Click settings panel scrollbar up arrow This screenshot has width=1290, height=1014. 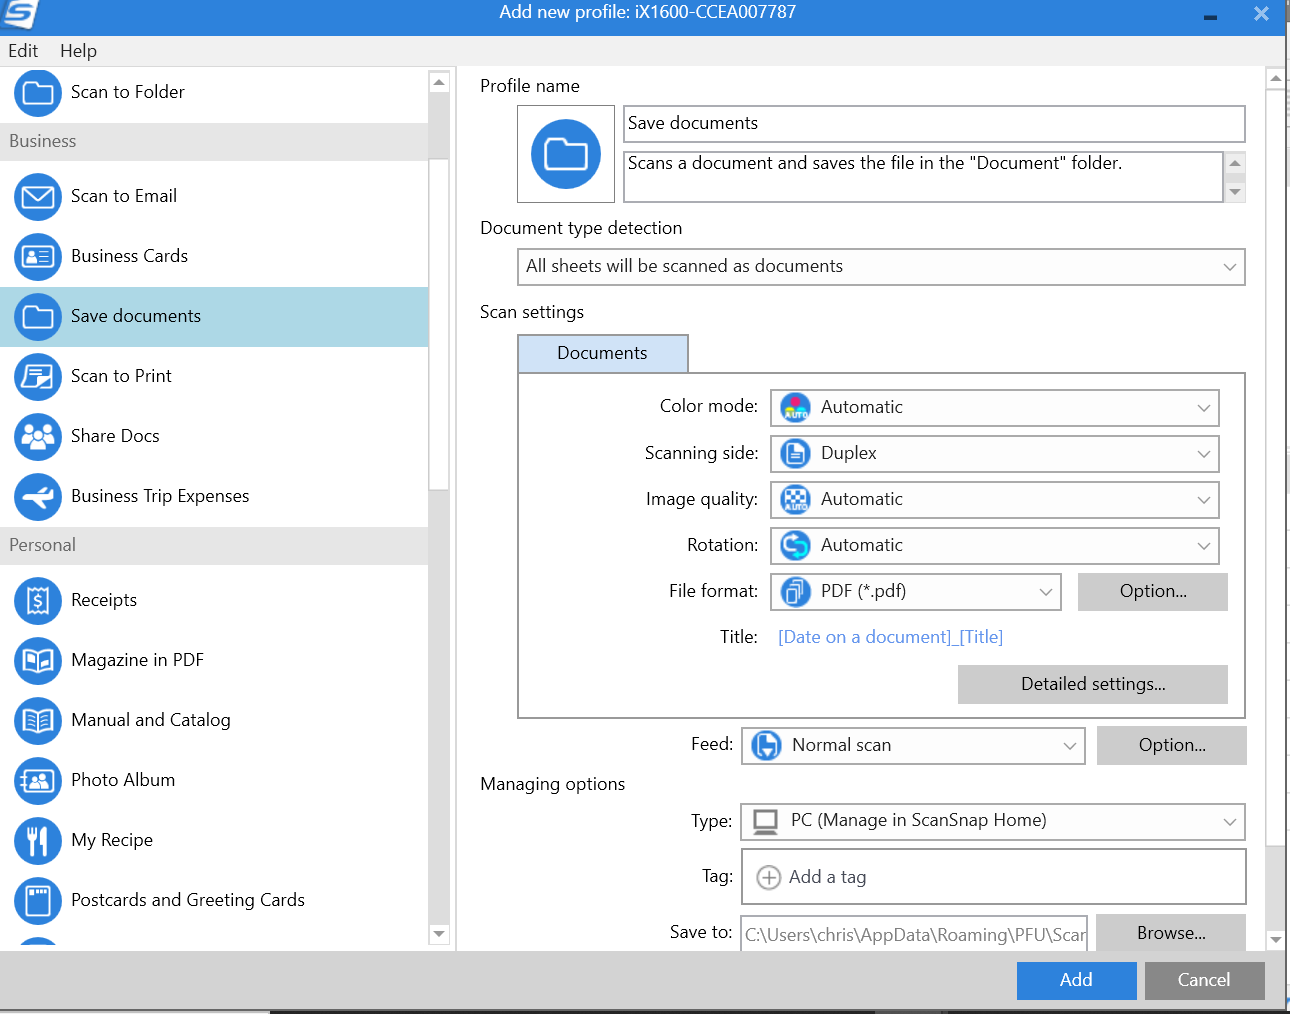click(x=1275, y=78)
